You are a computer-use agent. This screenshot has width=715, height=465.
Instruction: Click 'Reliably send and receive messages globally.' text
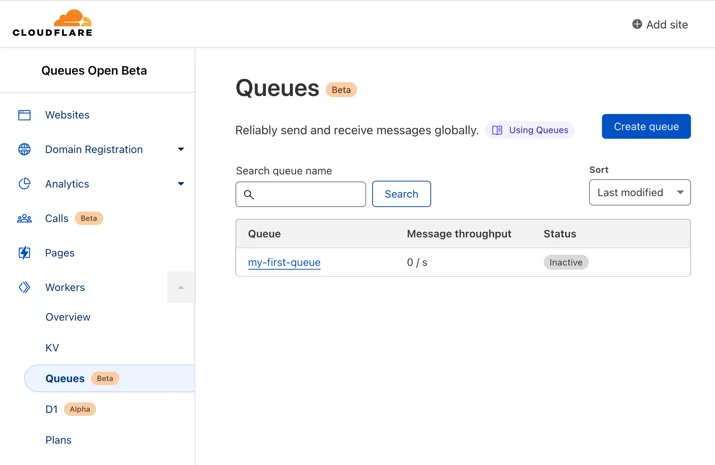pos(357,130)
